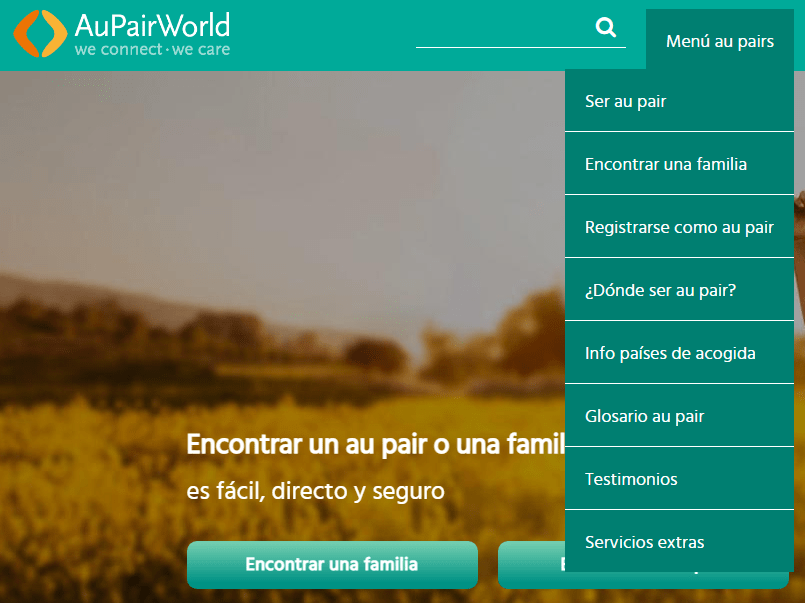Viewport: 805px width, 603px height.
Task: Select "Glosario au pair" in the menu
Action: pyautogui.click(x=644, y=416)
